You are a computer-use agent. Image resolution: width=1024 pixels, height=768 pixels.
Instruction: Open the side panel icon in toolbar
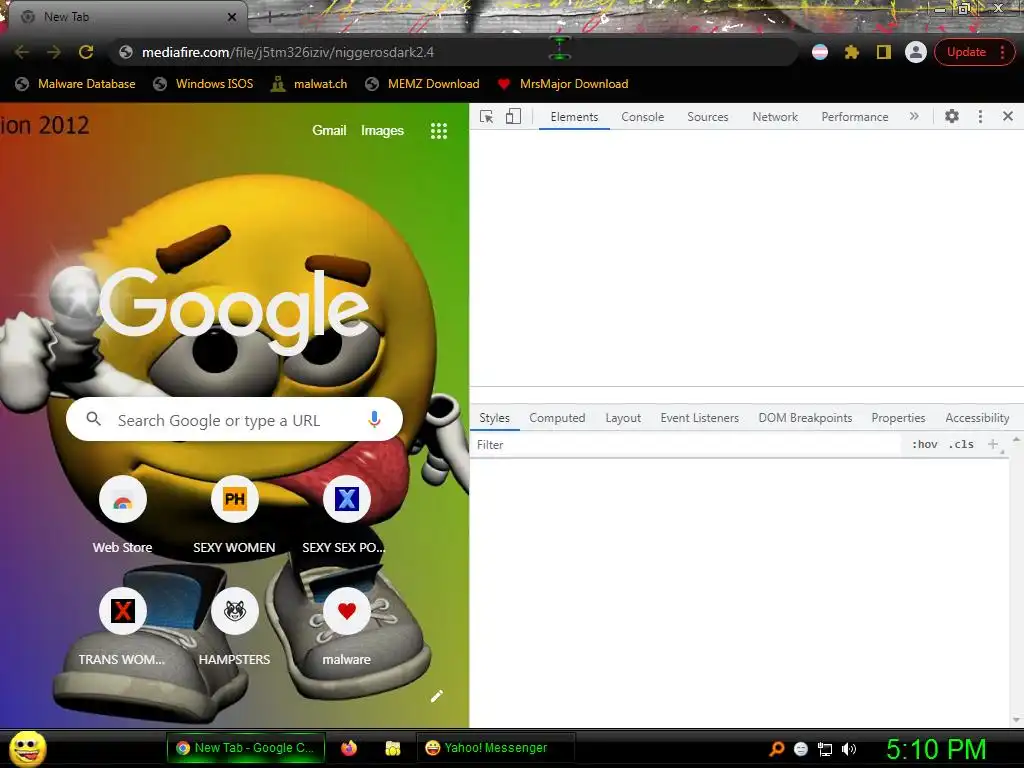coord(884,52)
